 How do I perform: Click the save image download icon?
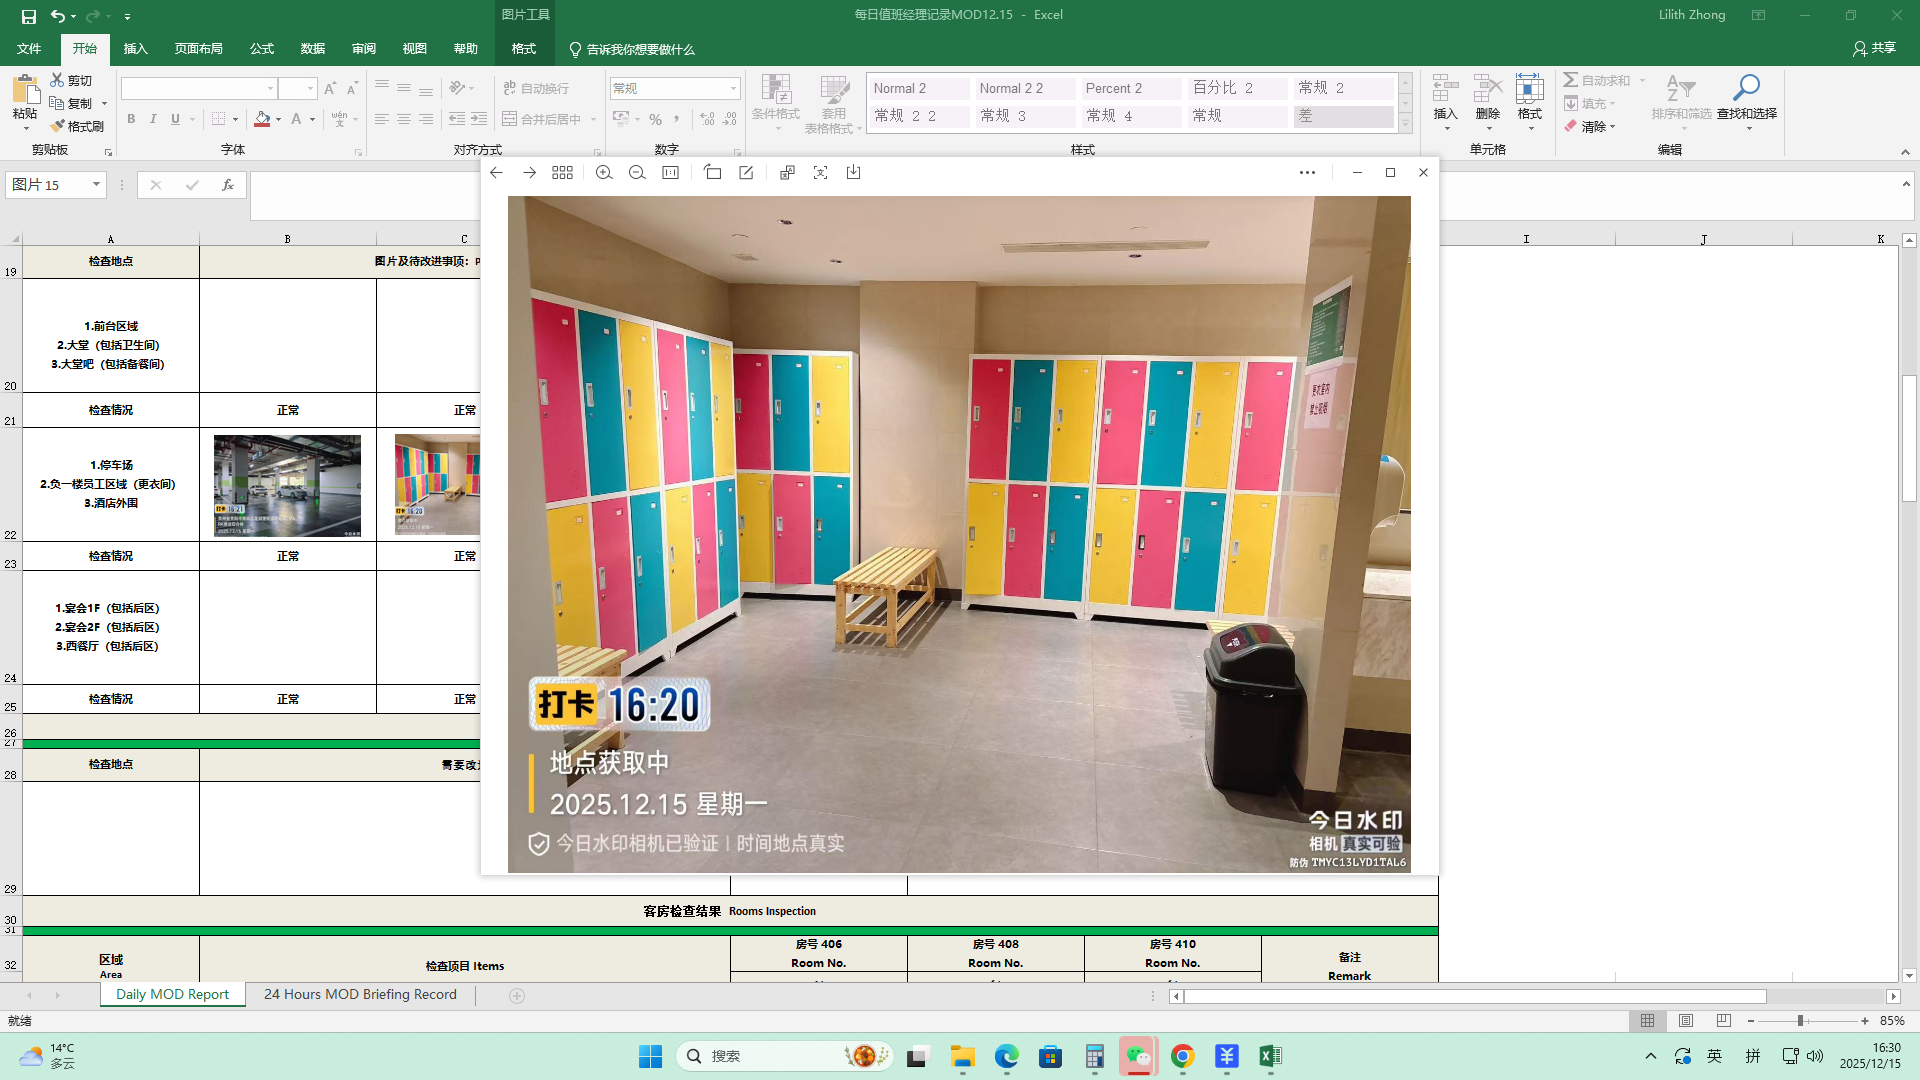[x=853, y=173]
